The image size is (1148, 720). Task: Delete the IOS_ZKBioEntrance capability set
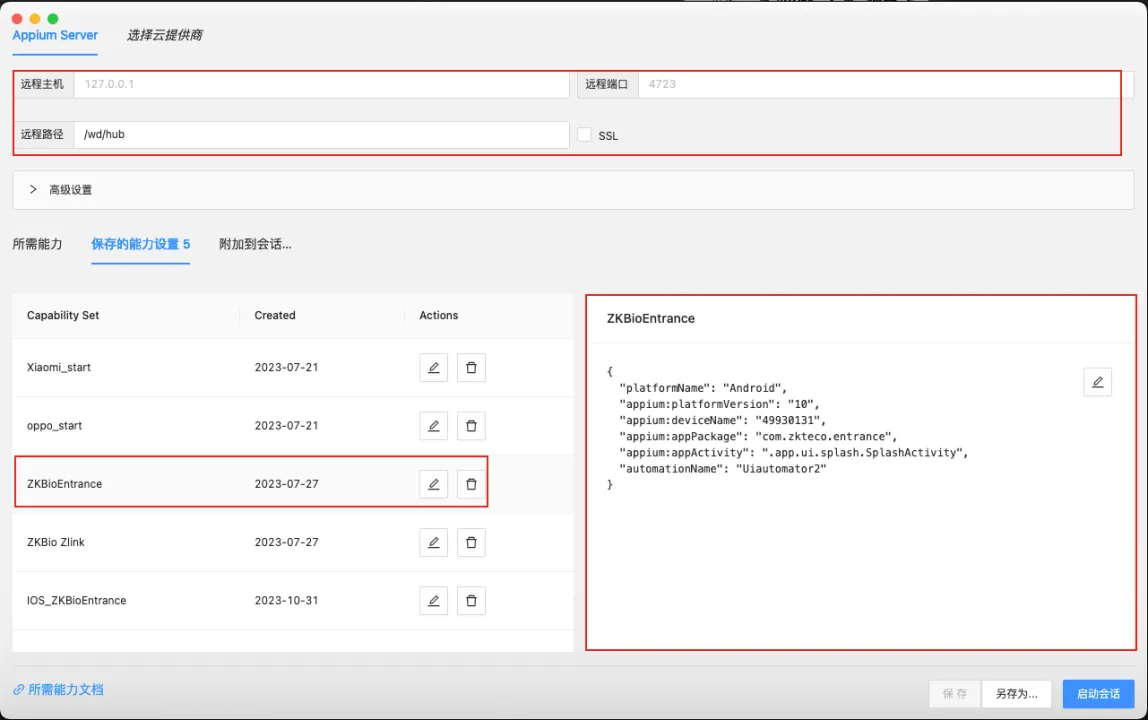(471, 601)
